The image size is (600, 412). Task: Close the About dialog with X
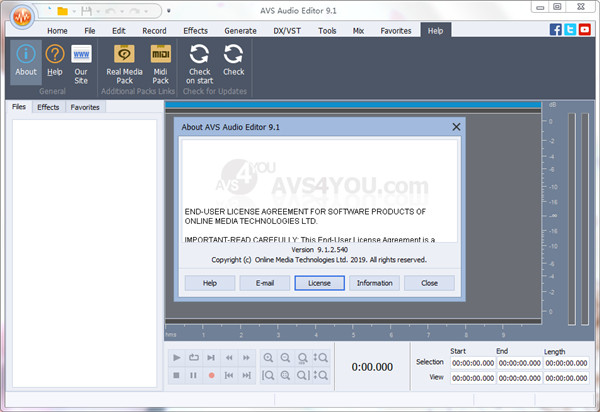coord(456,127)
